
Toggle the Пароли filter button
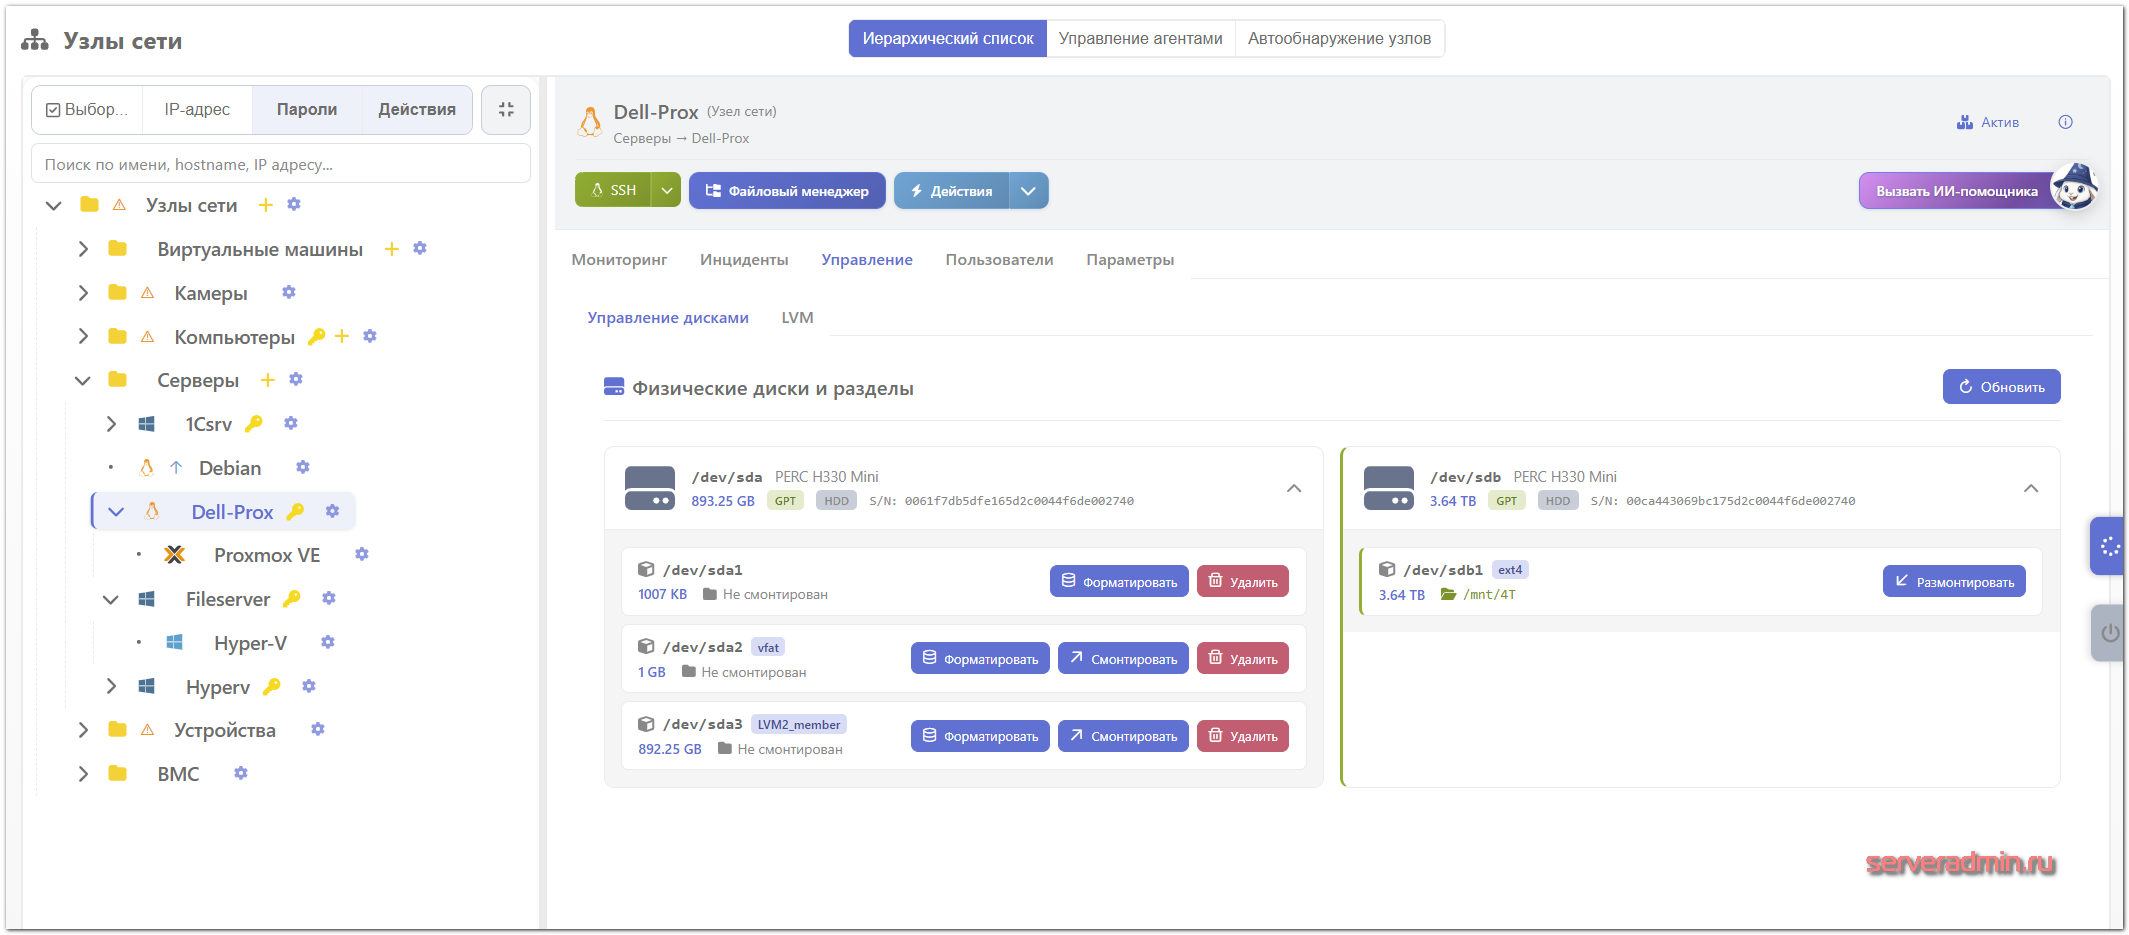[x=306, y=110]
